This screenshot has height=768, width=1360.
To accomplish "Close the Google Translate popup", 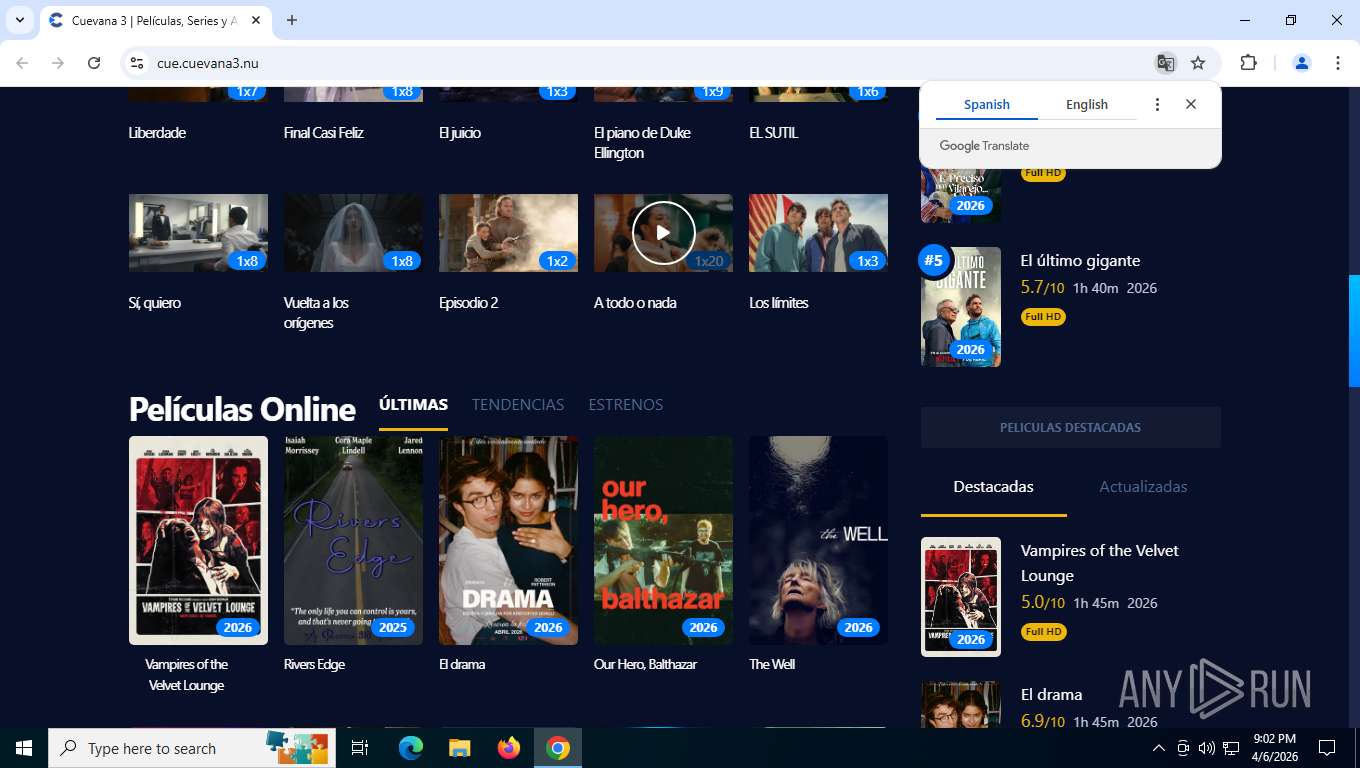I will (x=1191, y=104).
